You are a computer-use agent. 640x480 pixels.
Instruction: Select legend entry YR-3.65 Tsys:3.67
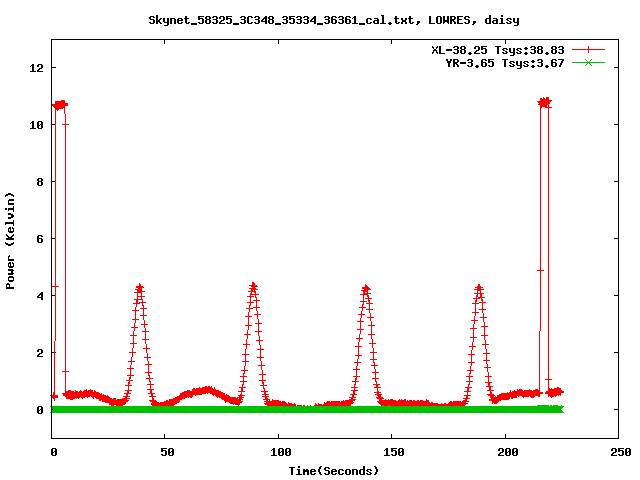coord(504,63)
